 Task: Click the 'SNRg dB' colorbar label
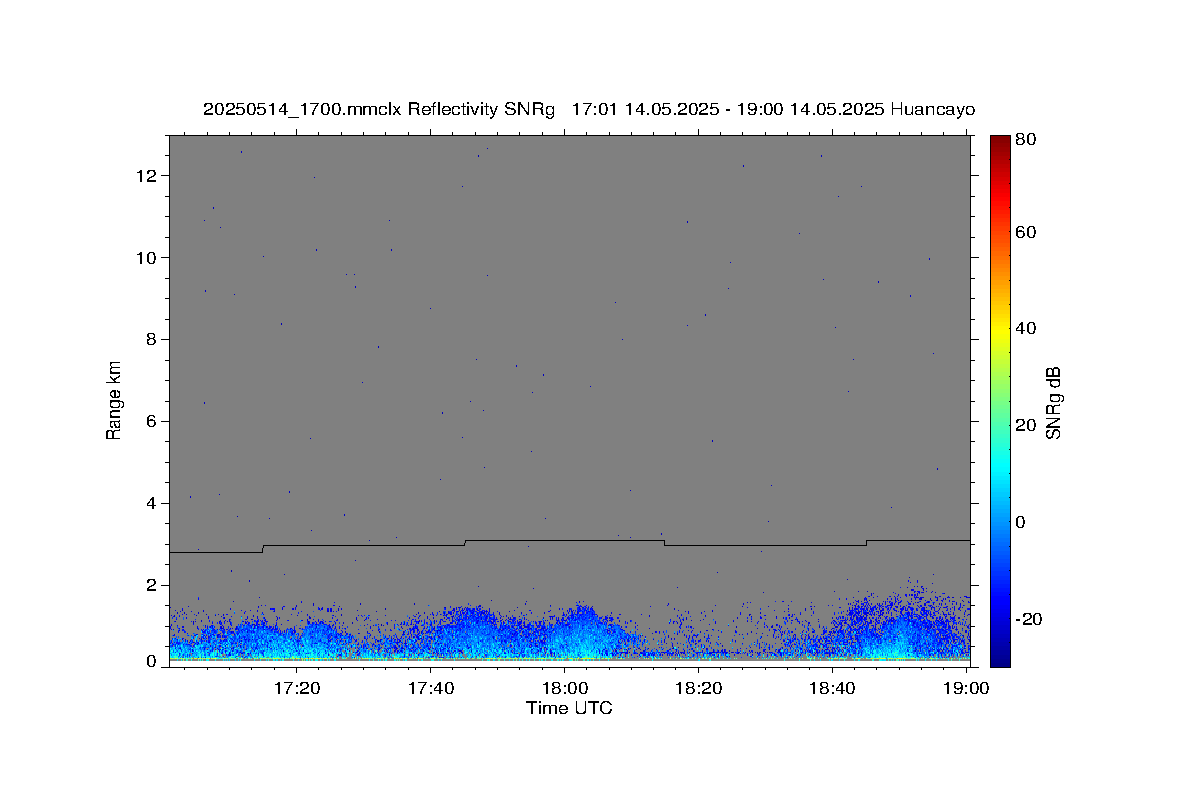pyautogui.click(x=1053, y=402)
